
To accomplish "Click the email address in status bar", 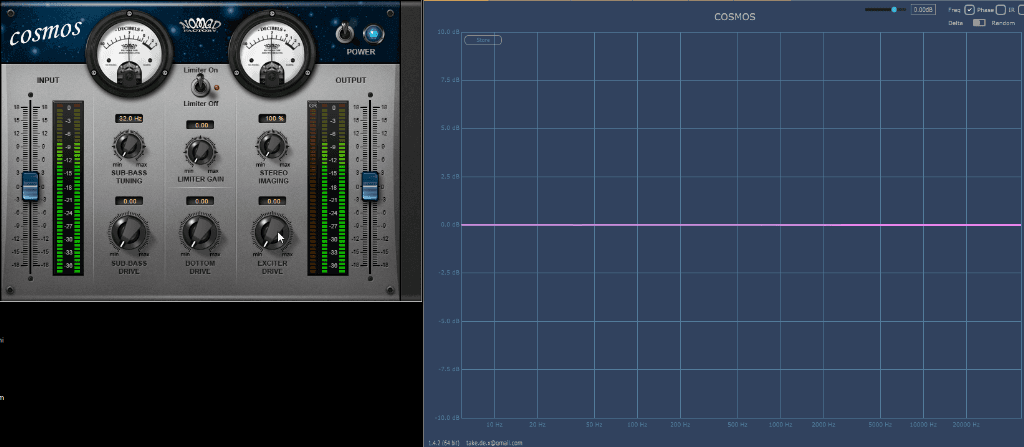I will [494, 442].
